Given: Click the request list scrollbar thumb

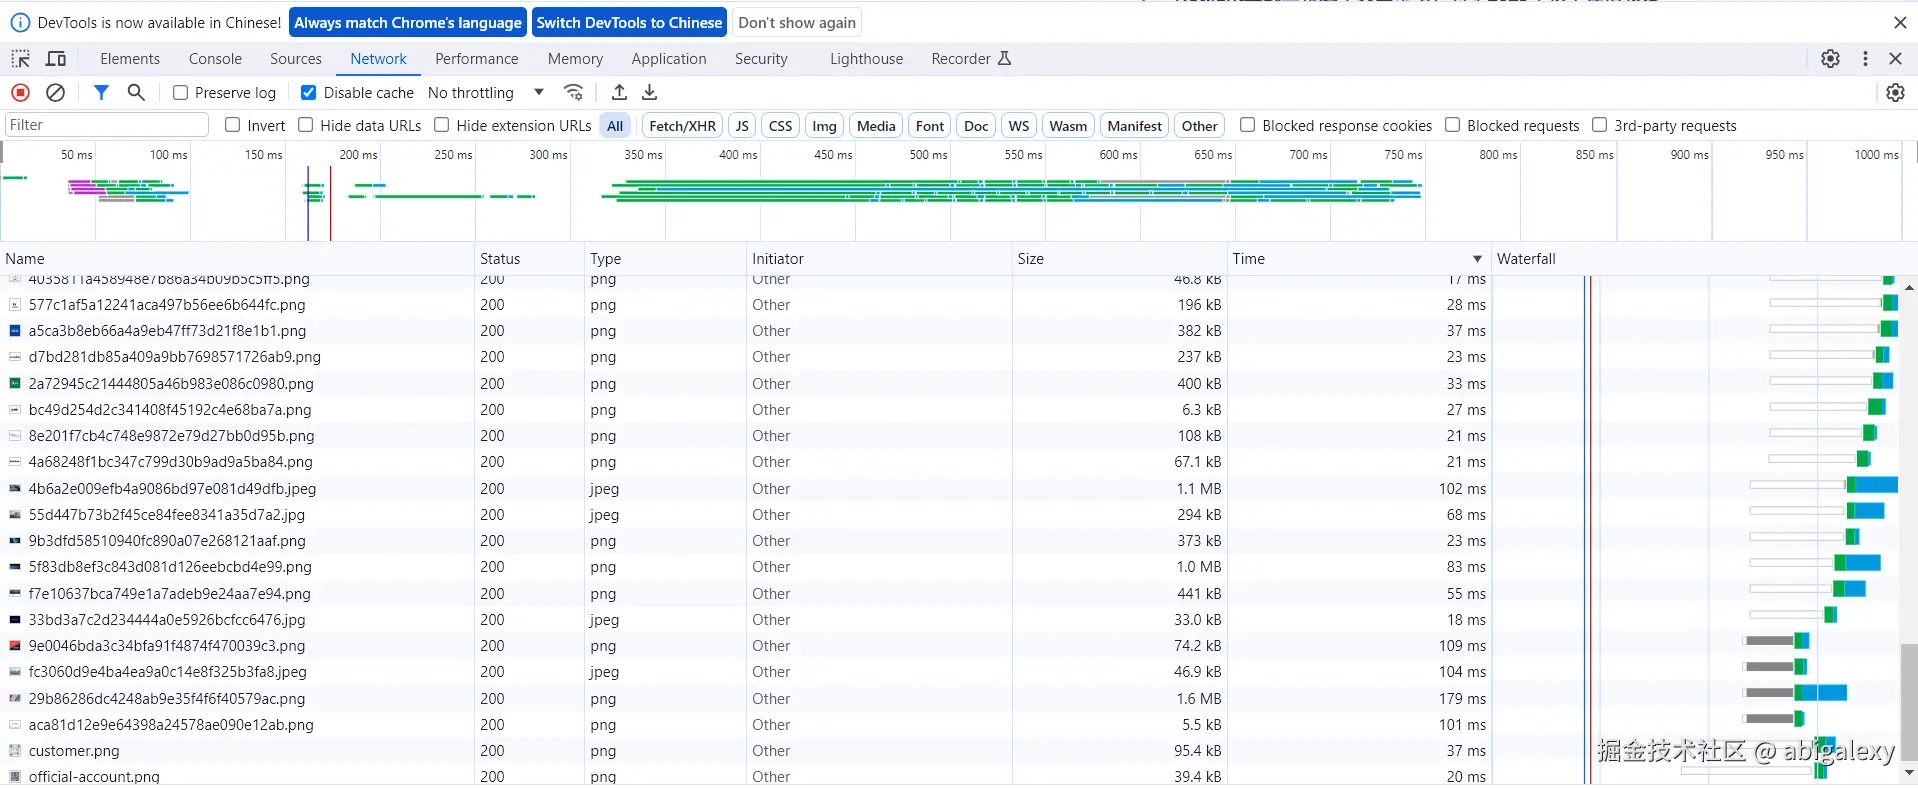Looking at the screenshot, I should click(x=1909, y=701).
